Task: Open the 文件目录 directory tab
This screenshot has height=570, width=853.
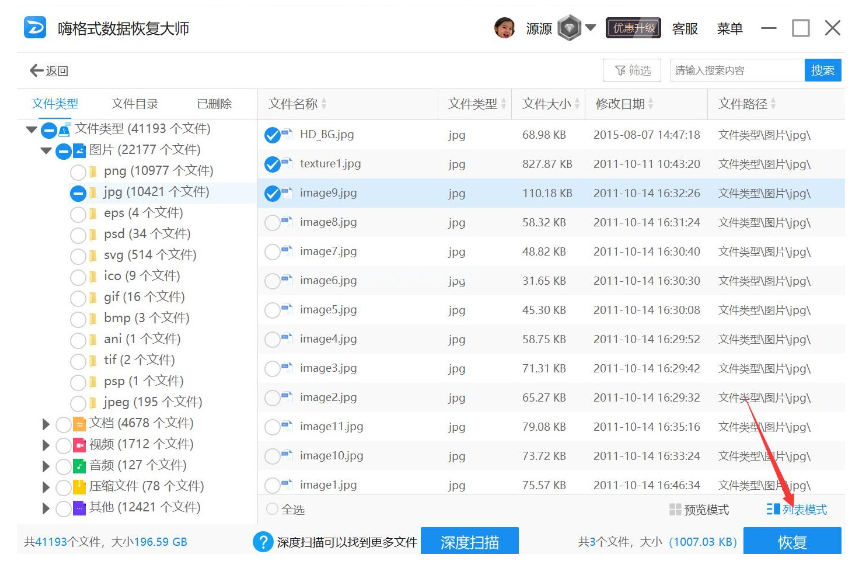Action: pyautogui.click(x=135, y=104)
